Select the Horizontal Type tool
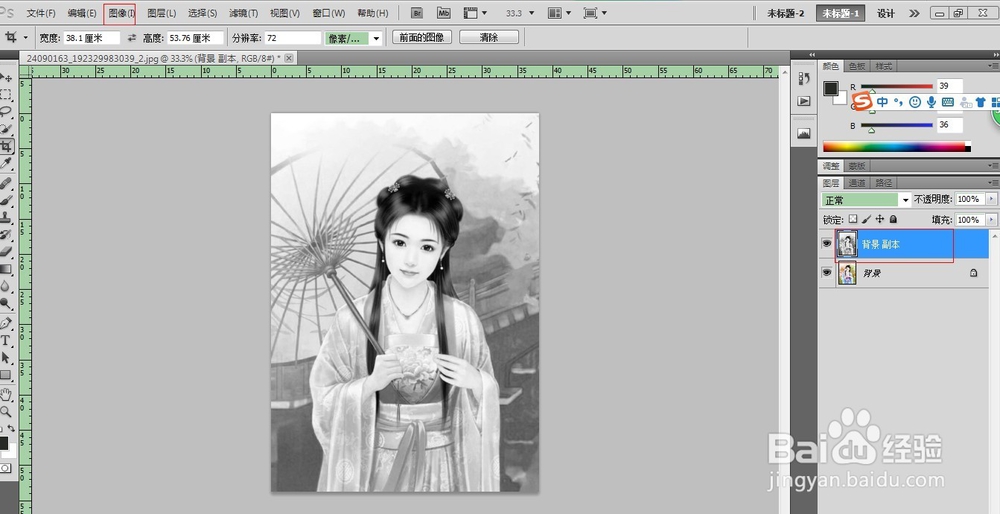This screenshot has height=514, width=1000. 6,341
